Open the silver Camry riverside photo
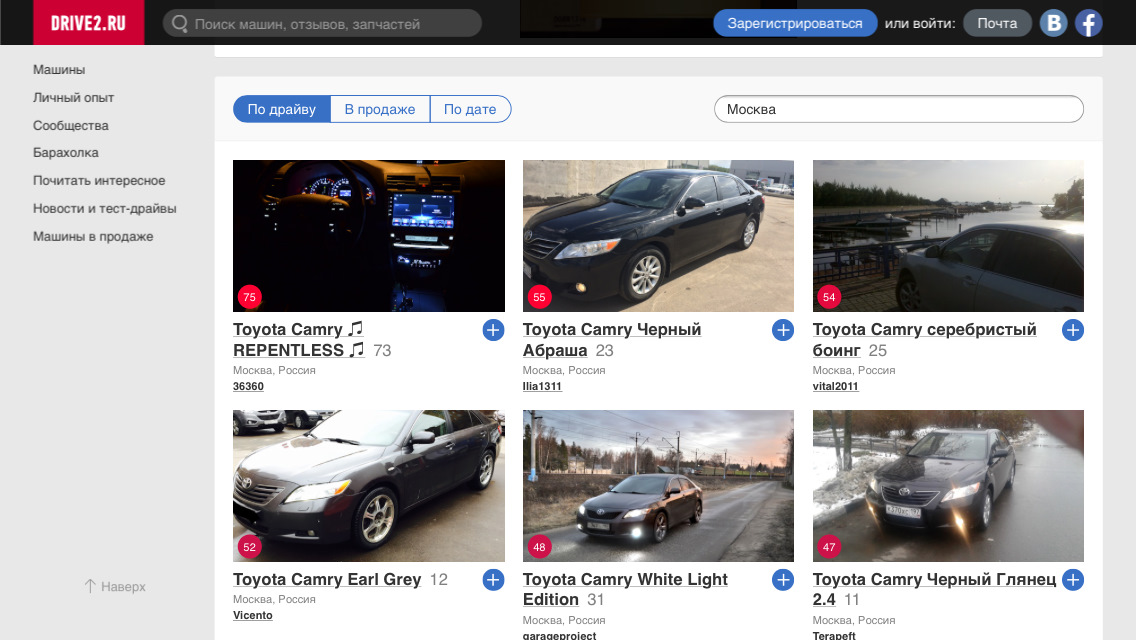 [948, 236]
